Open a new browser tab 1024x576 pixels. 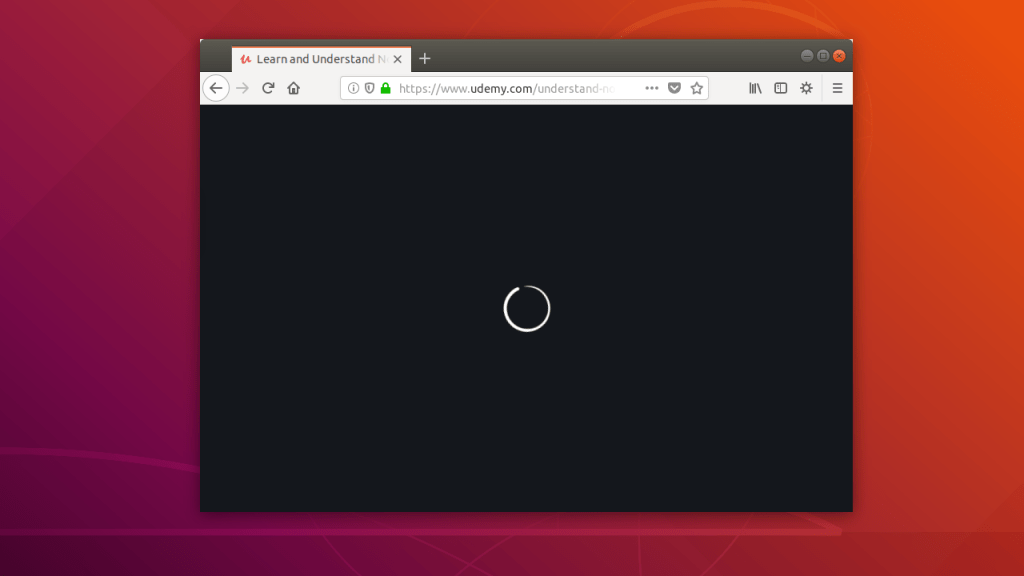(425, 58)
